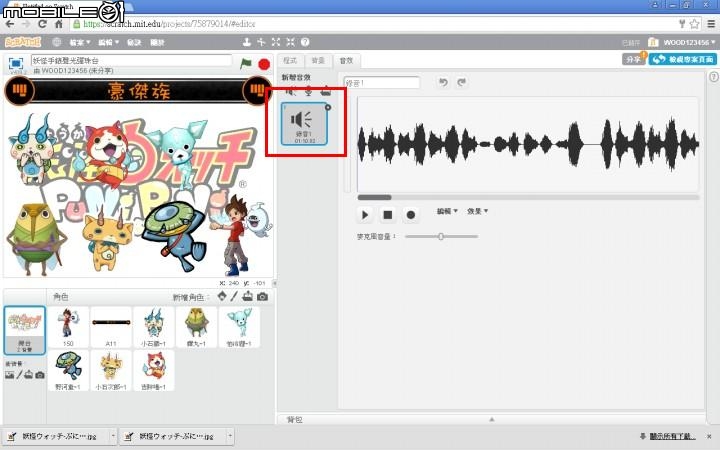Stop sound playback

pyautogui.click(x=388, y=214)
